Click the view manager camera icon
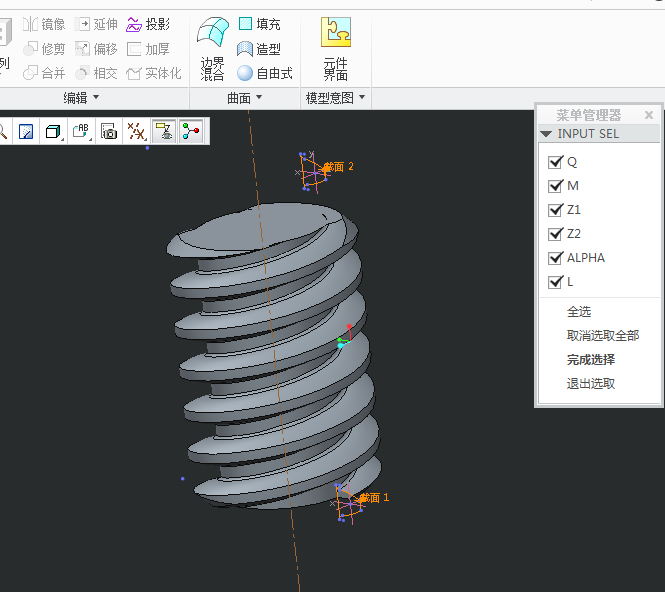 tap(109, 131)
